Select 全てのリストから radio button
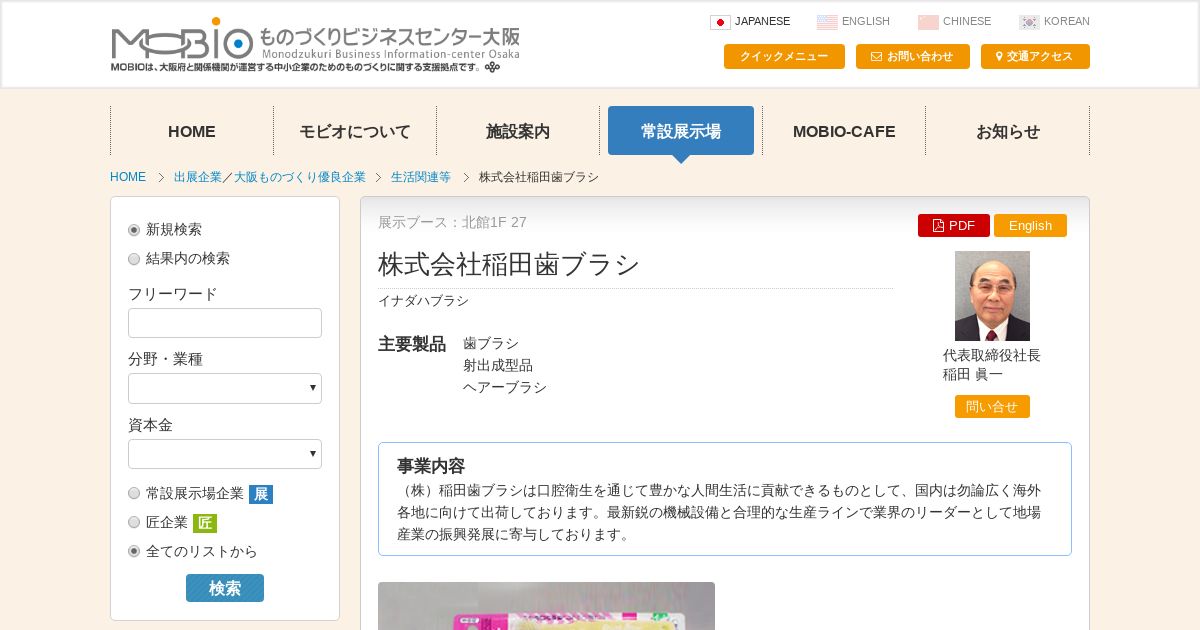The height and width of the screenshot is (630, 1200). coord(134,551)
